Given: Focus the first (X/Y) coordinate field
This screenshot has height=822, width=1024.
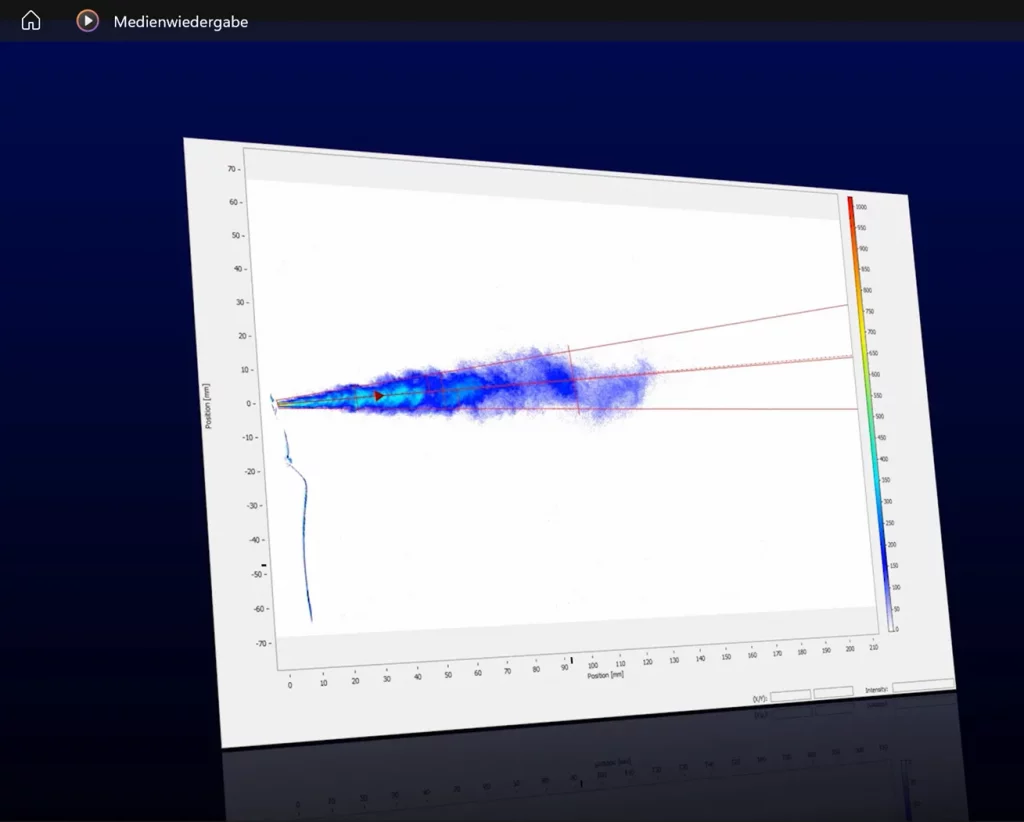Looking at the screenshot, I should [789, 693].
